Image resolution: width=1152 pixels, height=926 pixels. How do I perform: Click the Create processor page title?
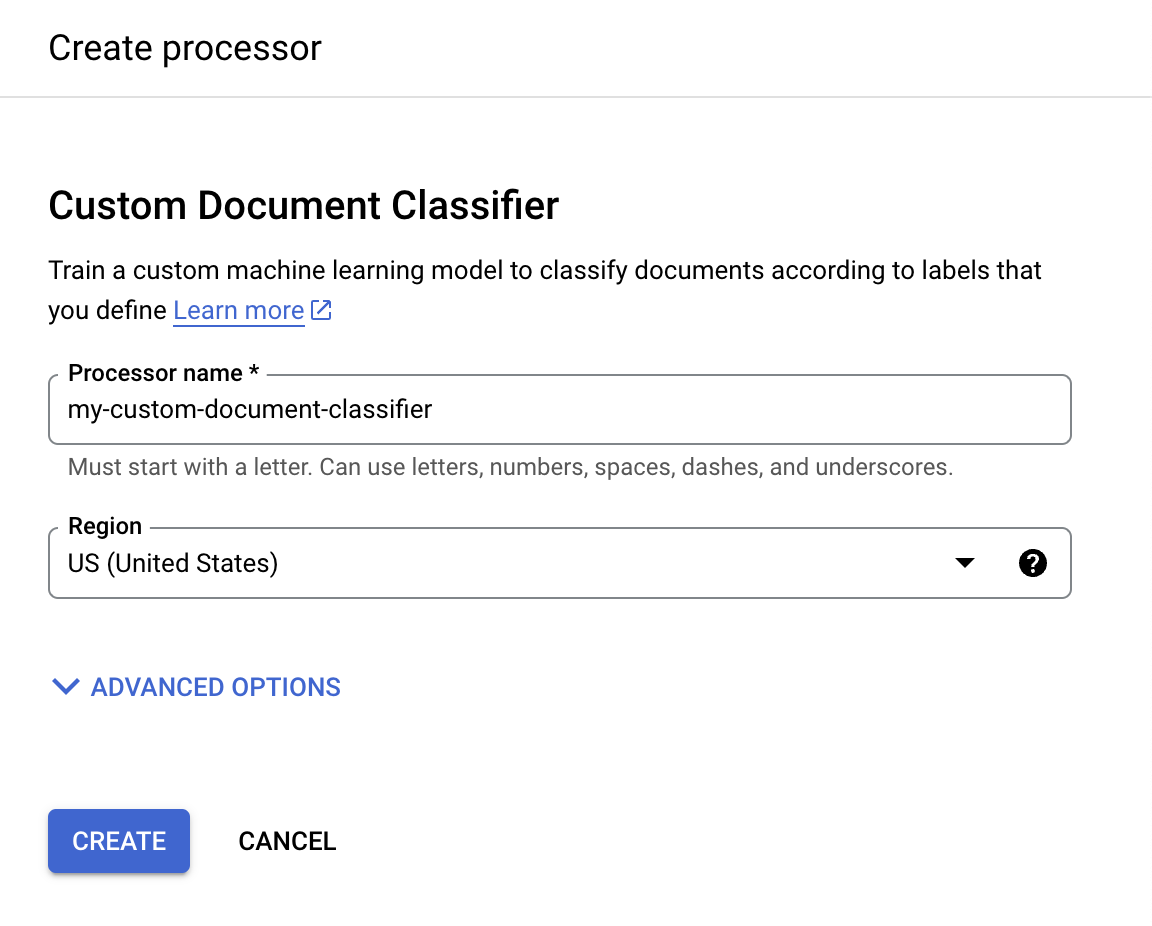[185, 47]
